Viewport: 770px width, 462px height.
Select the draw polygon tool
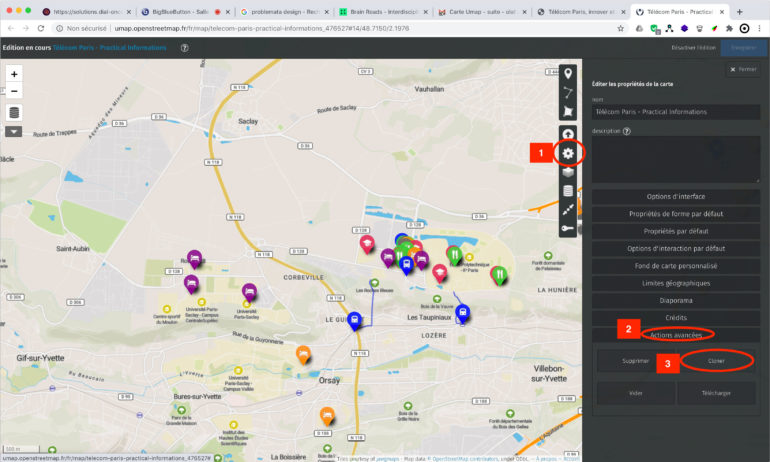(568, 112)
